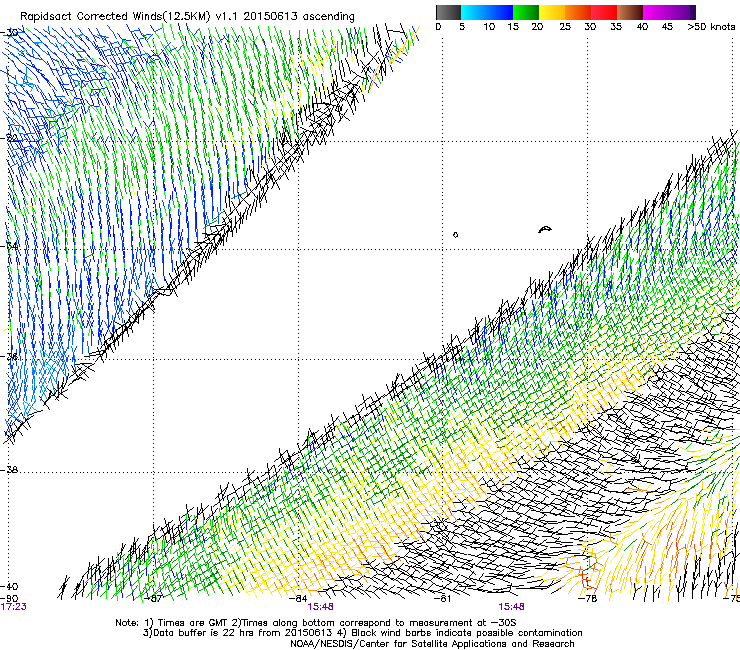Click the -90 longitude axis label

pyautogui.click(x=9, y=599)
